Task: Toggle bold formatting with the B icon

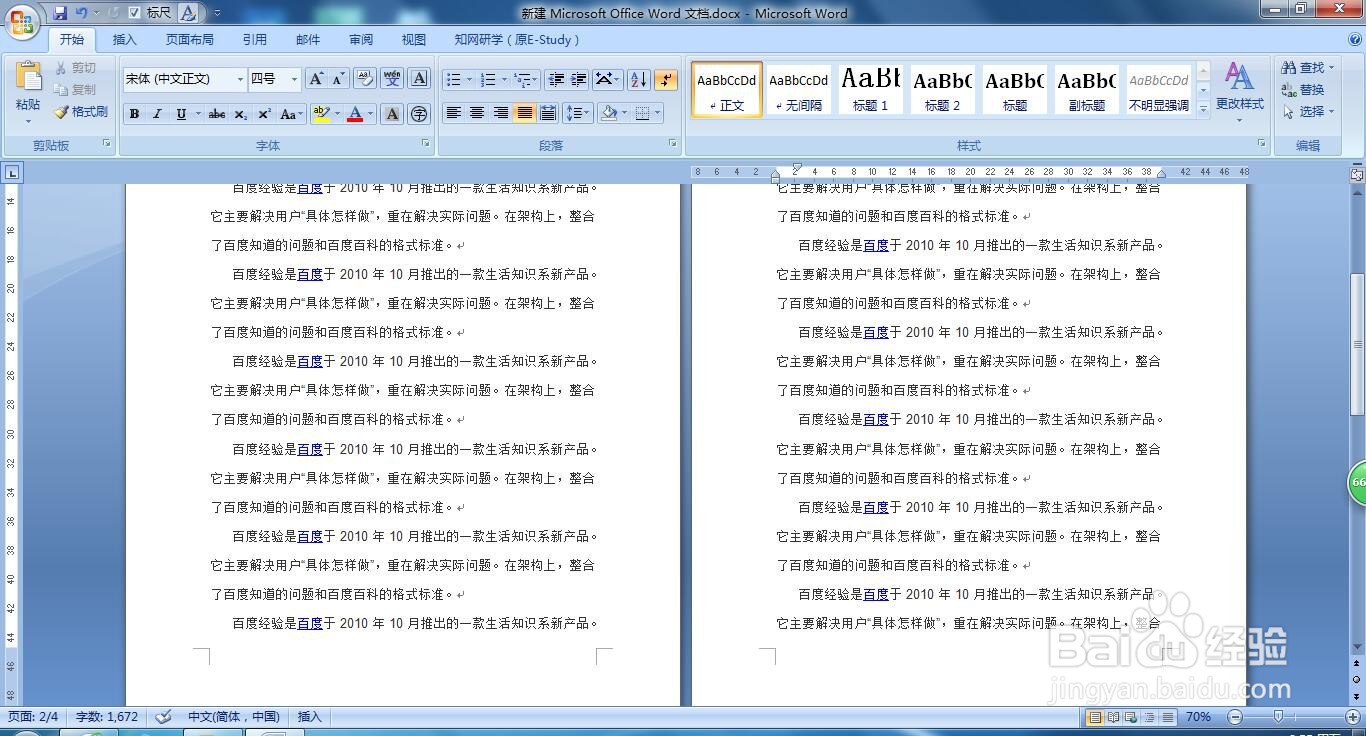Action: 134,113
